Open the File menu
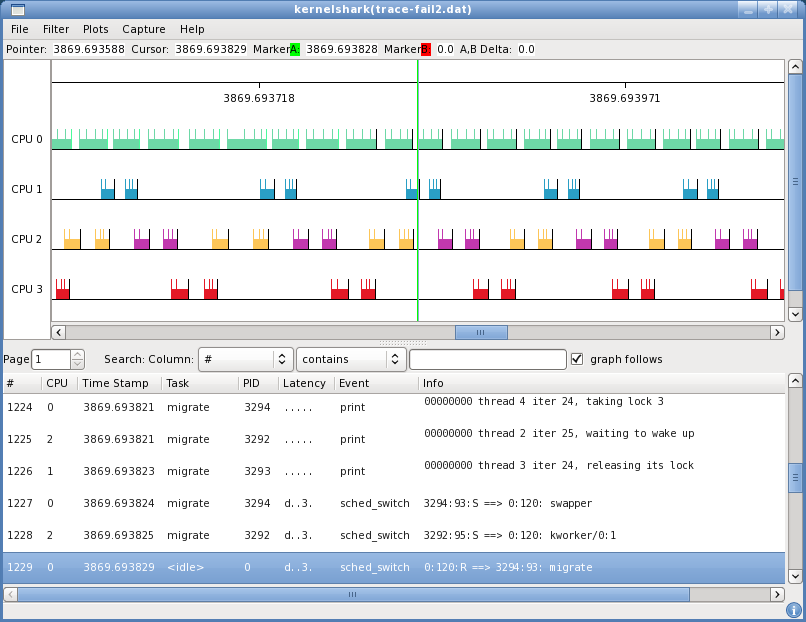 tap(19, 29)
